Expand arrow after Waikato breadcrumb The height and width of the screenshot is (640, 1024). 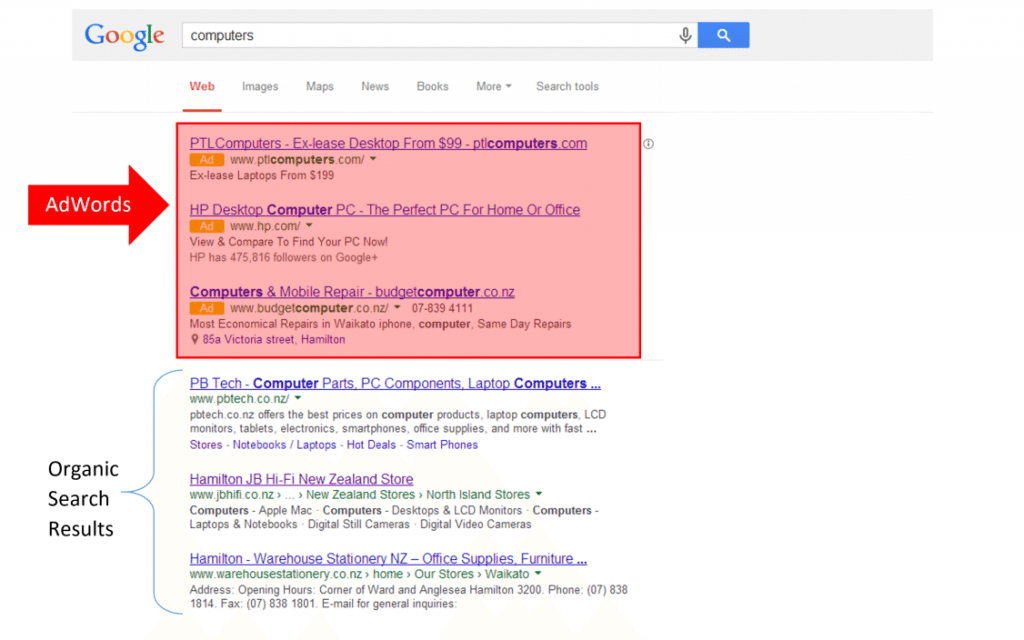[x=538, y=574]
